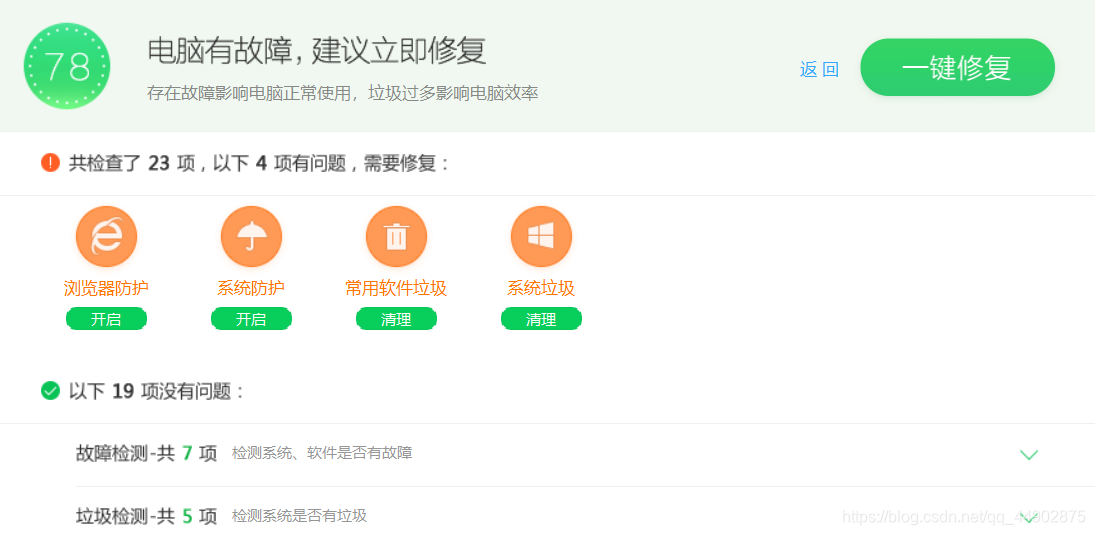The height and width of the screenshot is (535, 1095).
Task: Select the 系统垃圾 label
Action: click(x=541, y=288)
